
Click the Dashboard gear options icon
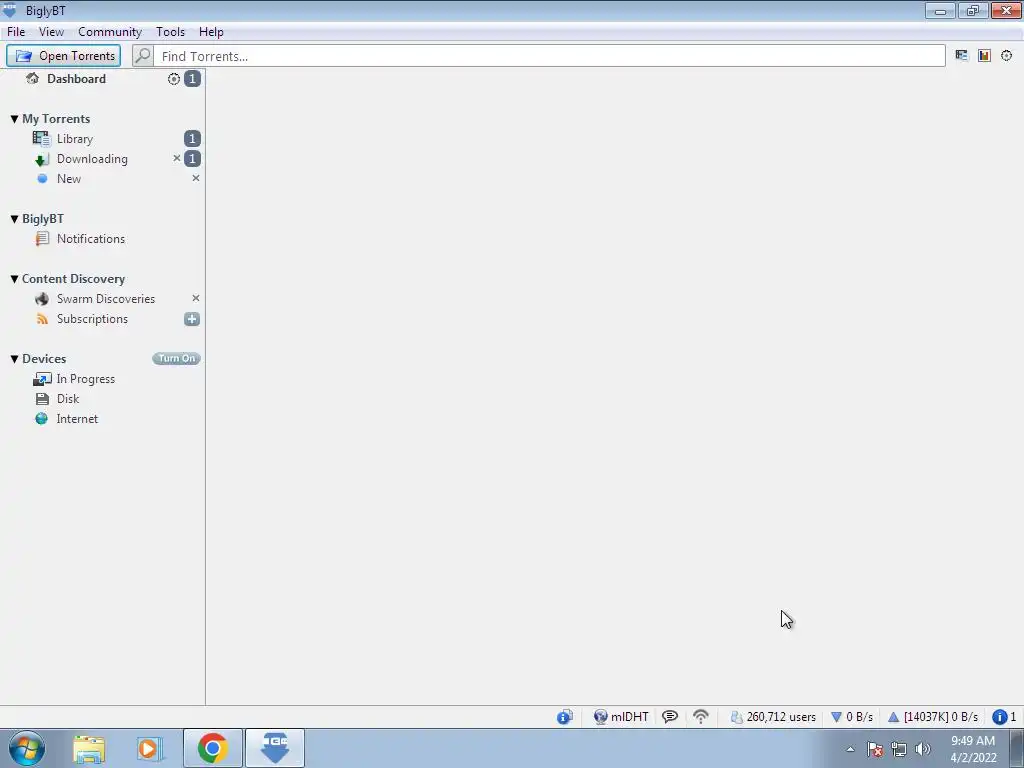click(x=174, y=79)
